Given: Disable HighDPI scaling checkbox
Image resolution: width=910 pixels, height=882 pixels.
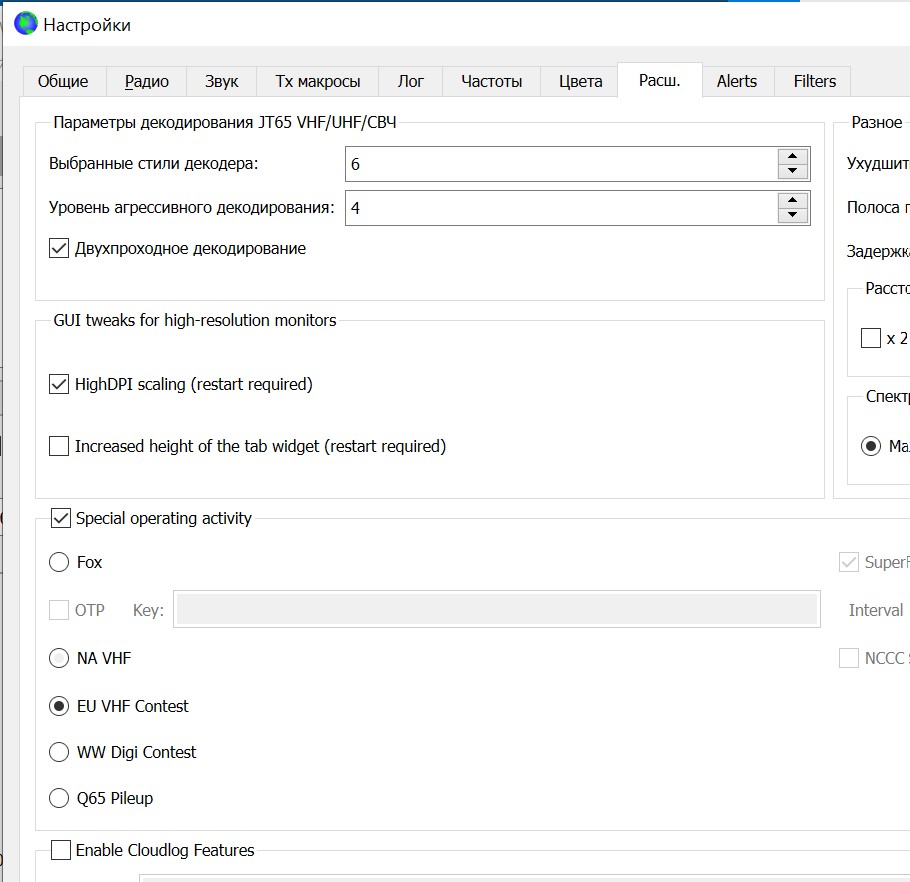Looking at the screenshot, I should (59, 384).
